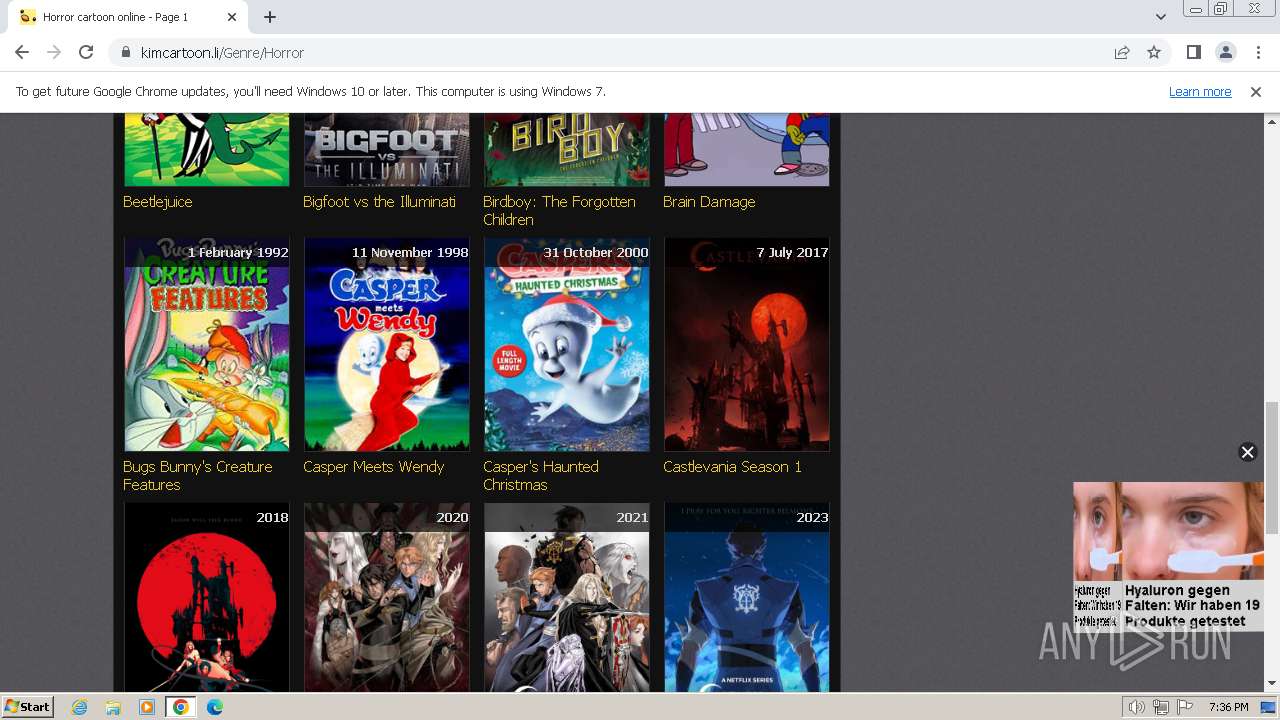Open a new tab with the plus button
The image size is (1280, 720).
tap(270, 17)
